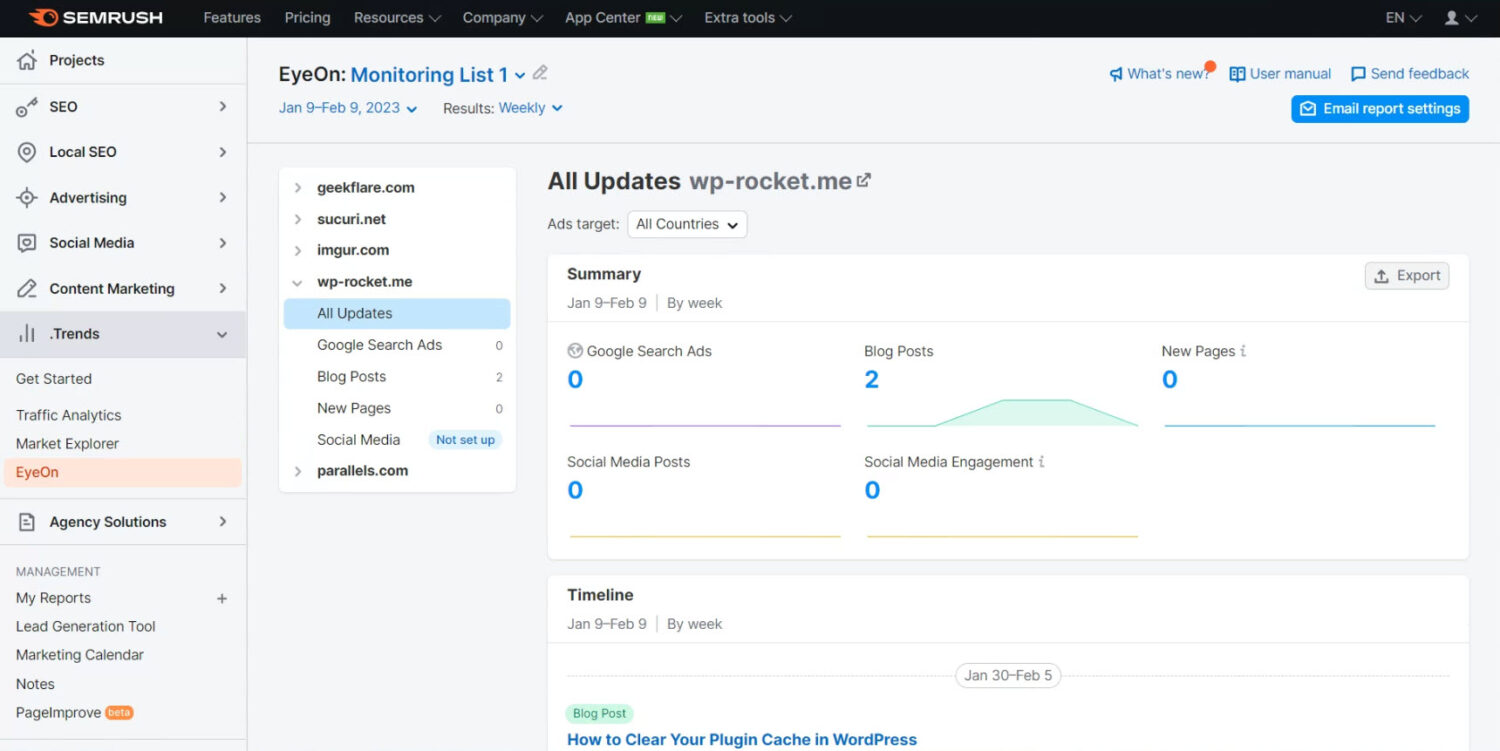The height and width of the screenshot is (751, 1500).
Task: Click the User manual book icon
Action: (1237, 74)
